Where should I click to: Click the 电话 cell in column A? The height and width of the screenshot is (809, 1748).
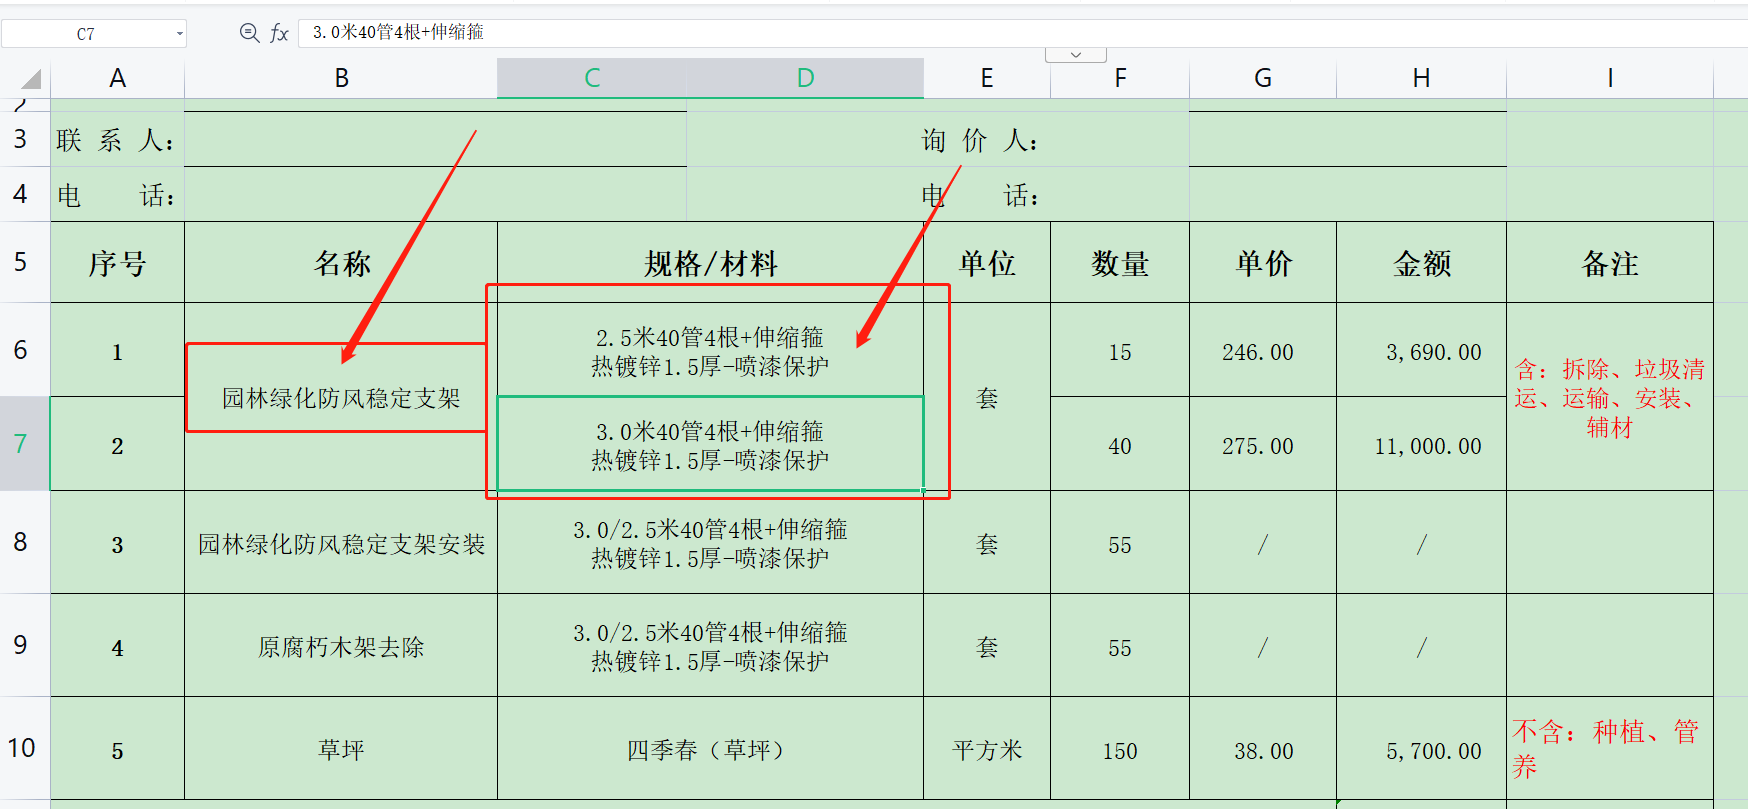[x=118, y=195]
